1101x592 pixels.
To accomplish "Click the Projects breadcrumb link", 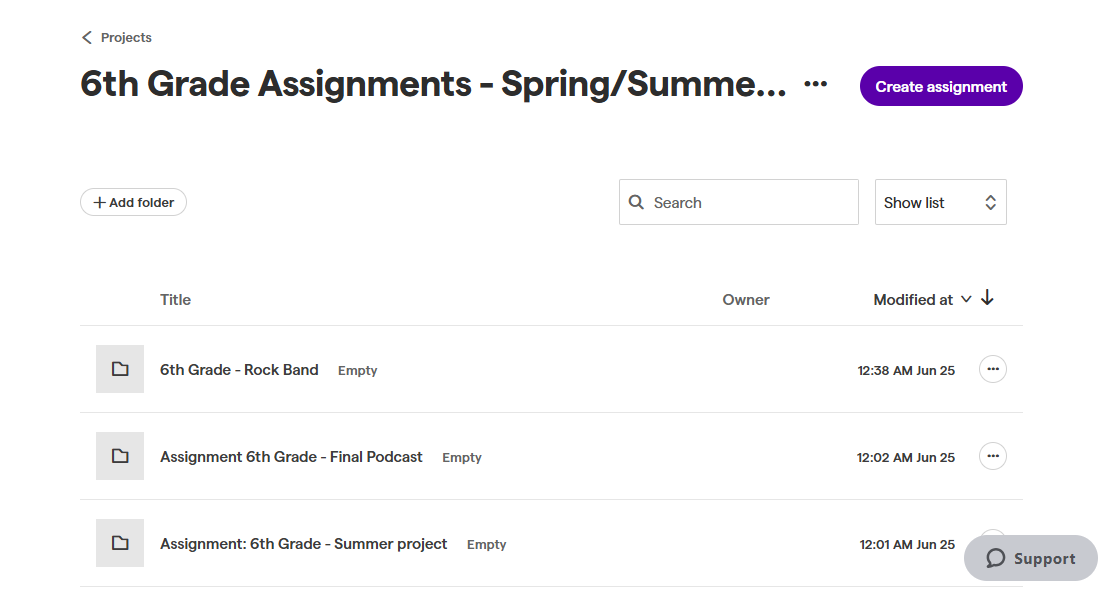I will 126,37.
